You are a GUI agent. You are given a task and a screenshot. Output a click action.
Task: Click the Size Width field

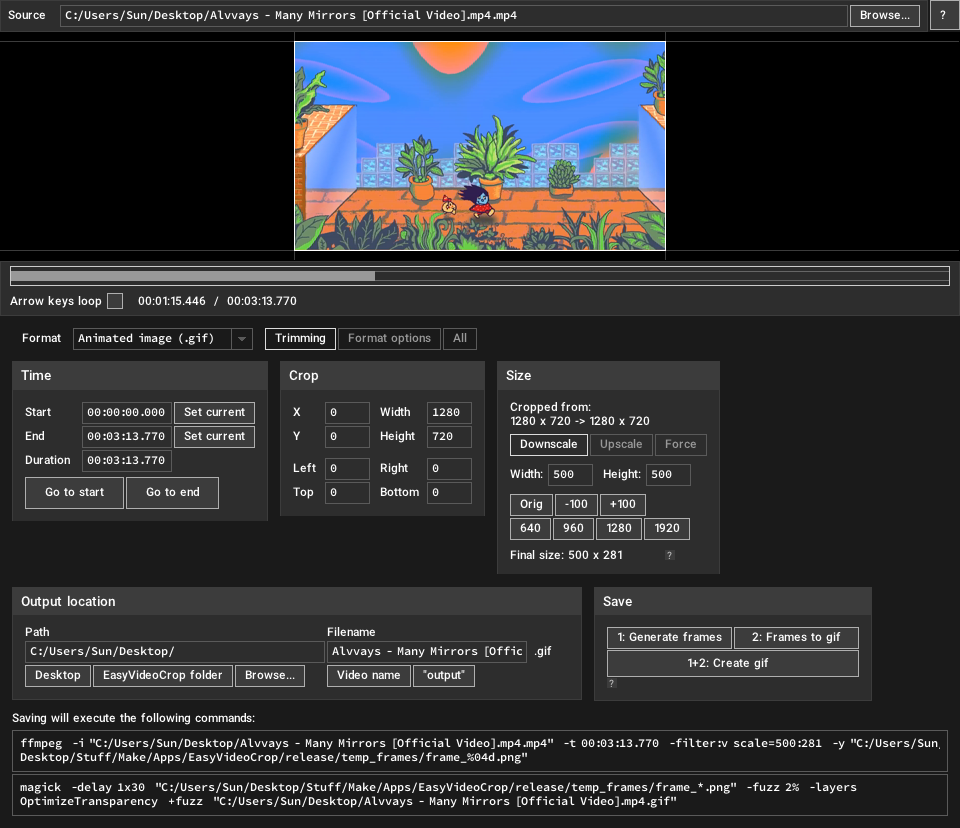(570, 475)
